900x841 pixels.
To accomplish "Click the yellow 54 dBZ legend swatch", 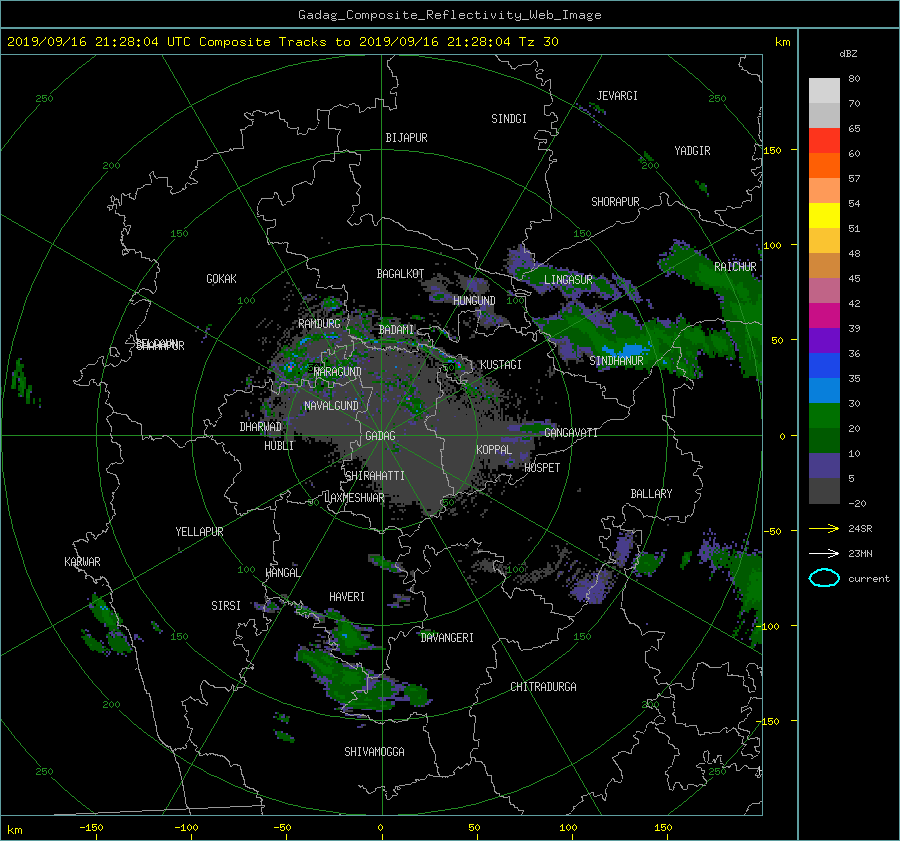I will (x=824, y=216).
